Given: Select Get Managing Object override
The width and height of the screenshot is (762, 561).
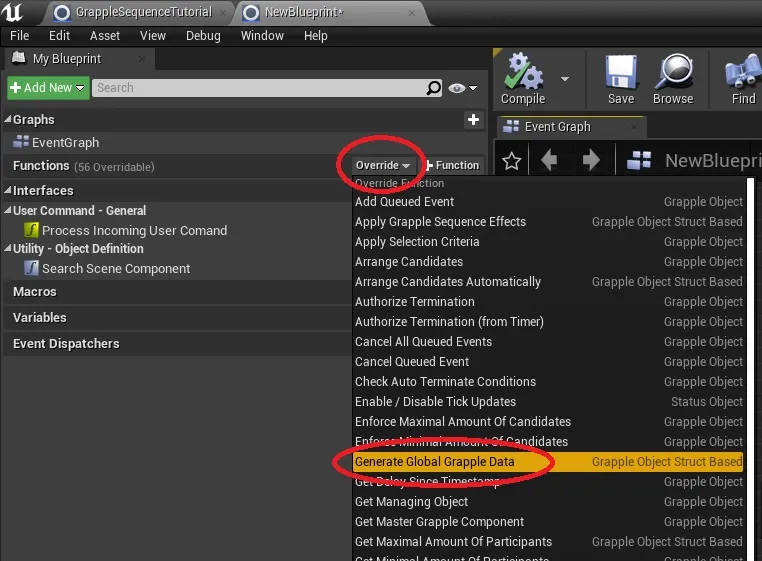Looking at the screenshot, I should [x=548, y=501].
